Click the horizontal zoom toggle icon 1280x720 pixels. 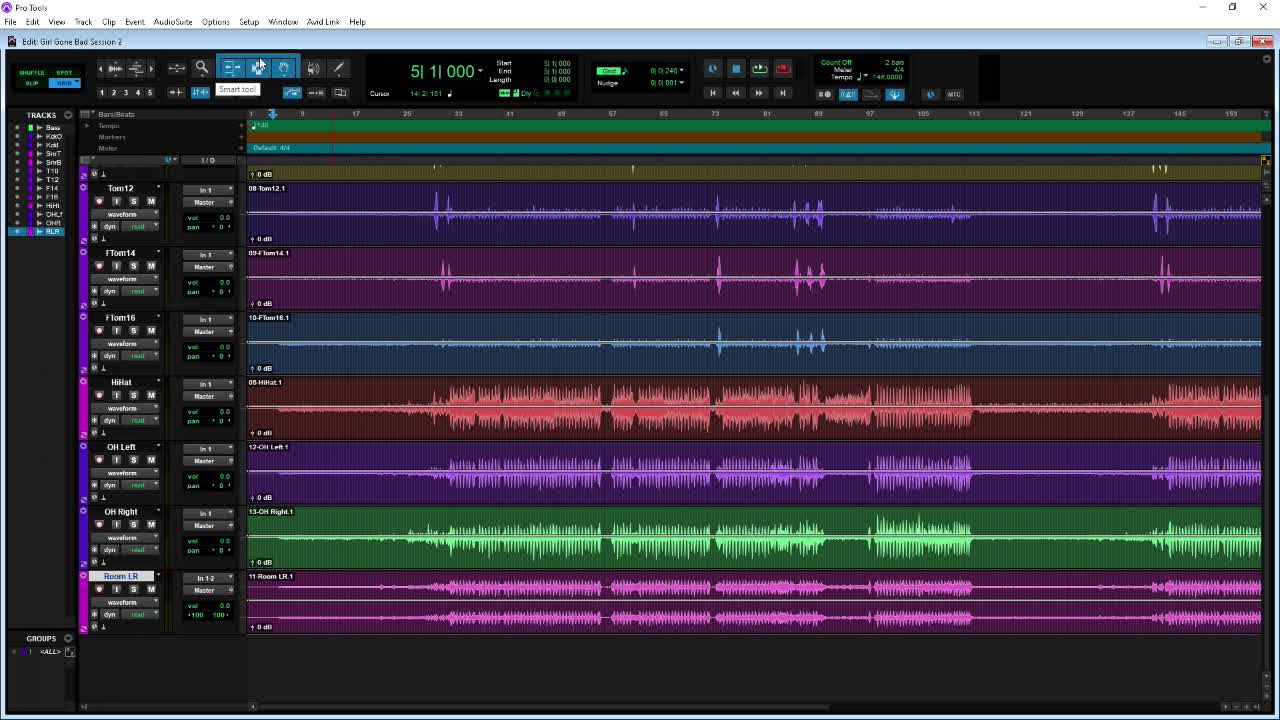176,68
